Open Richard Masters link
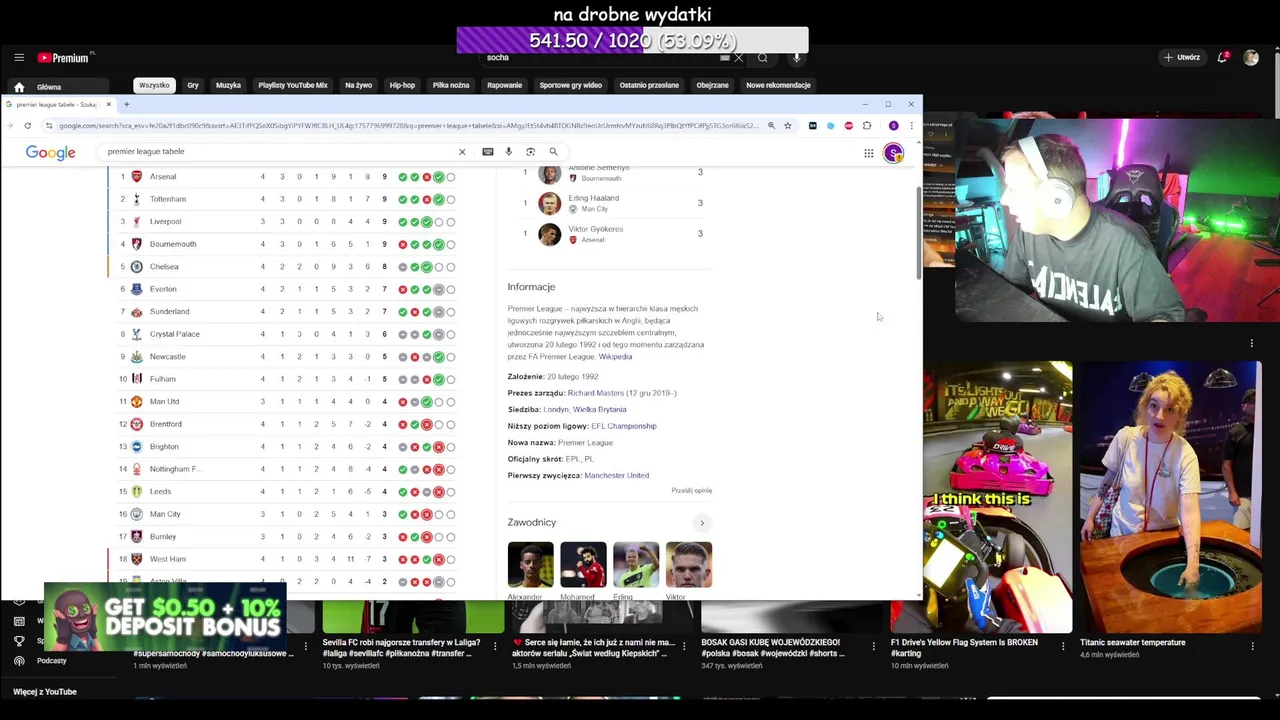Screen dimensions: 1280x720 pyautogui.click(x=595, y=393)
